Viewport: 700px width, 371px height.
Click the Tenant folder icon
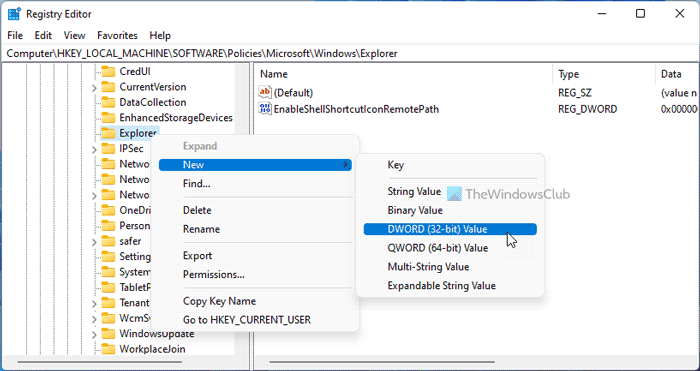click(x=108, y=303)
